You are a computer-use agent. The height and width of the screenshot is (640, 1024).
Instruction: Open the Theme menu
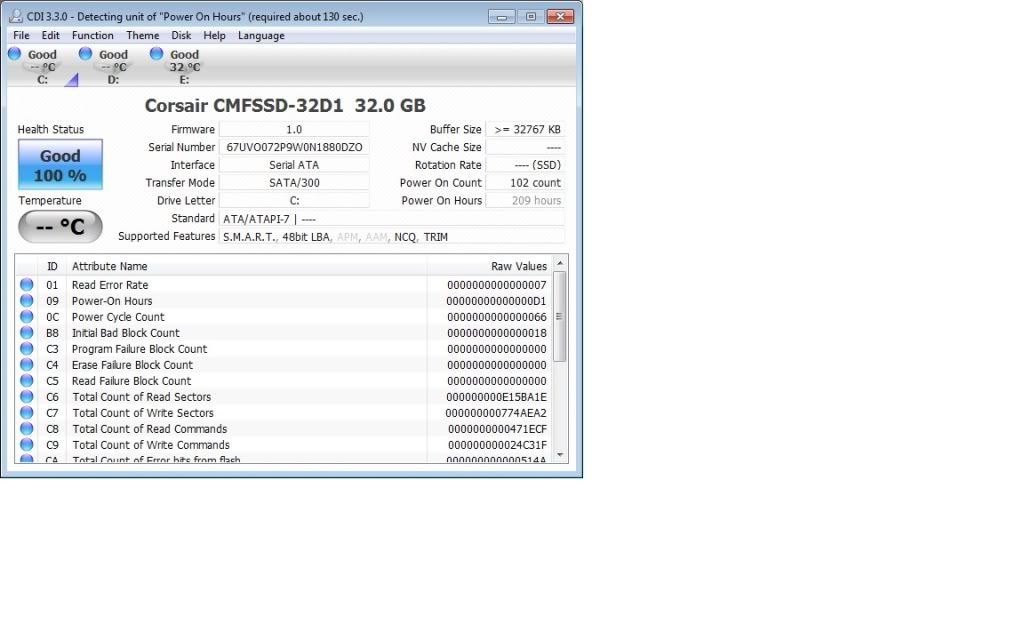tap(142, 35)
